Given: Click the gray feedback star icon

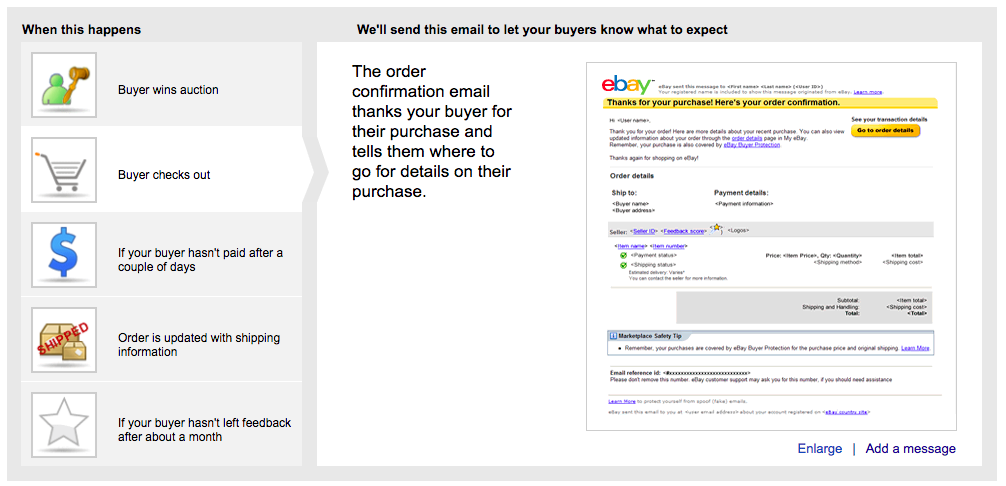Looking at the screenshot, I should tap(64, 425).
